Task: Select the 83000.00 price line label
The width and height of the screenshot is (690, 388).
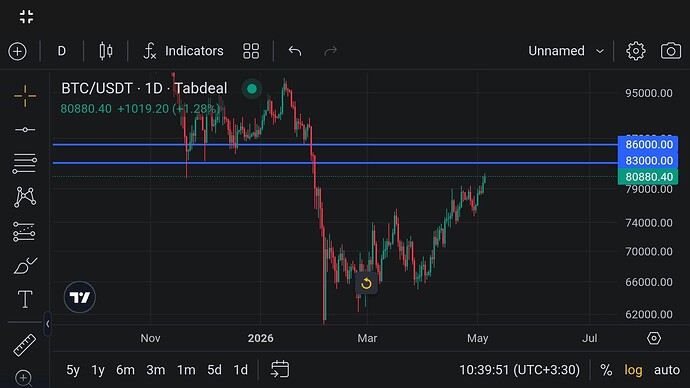Action: tap(648, 161)
